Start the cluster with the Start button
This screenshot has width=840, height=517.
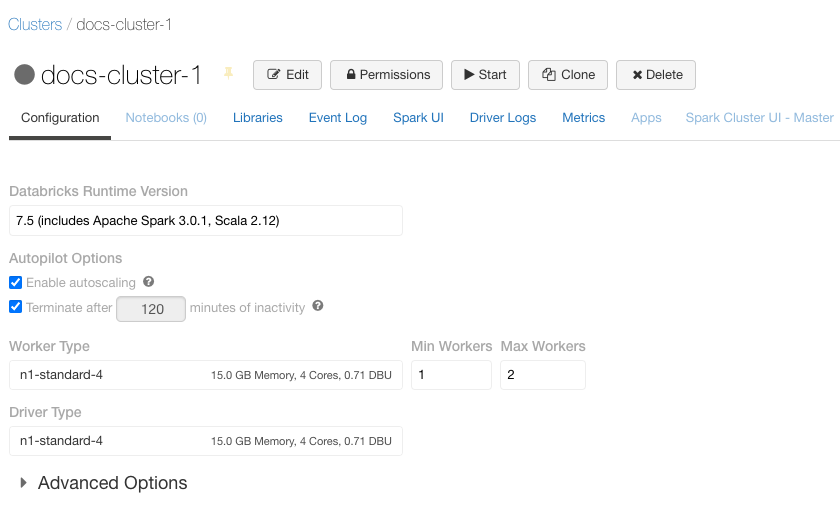click(484, 75)
